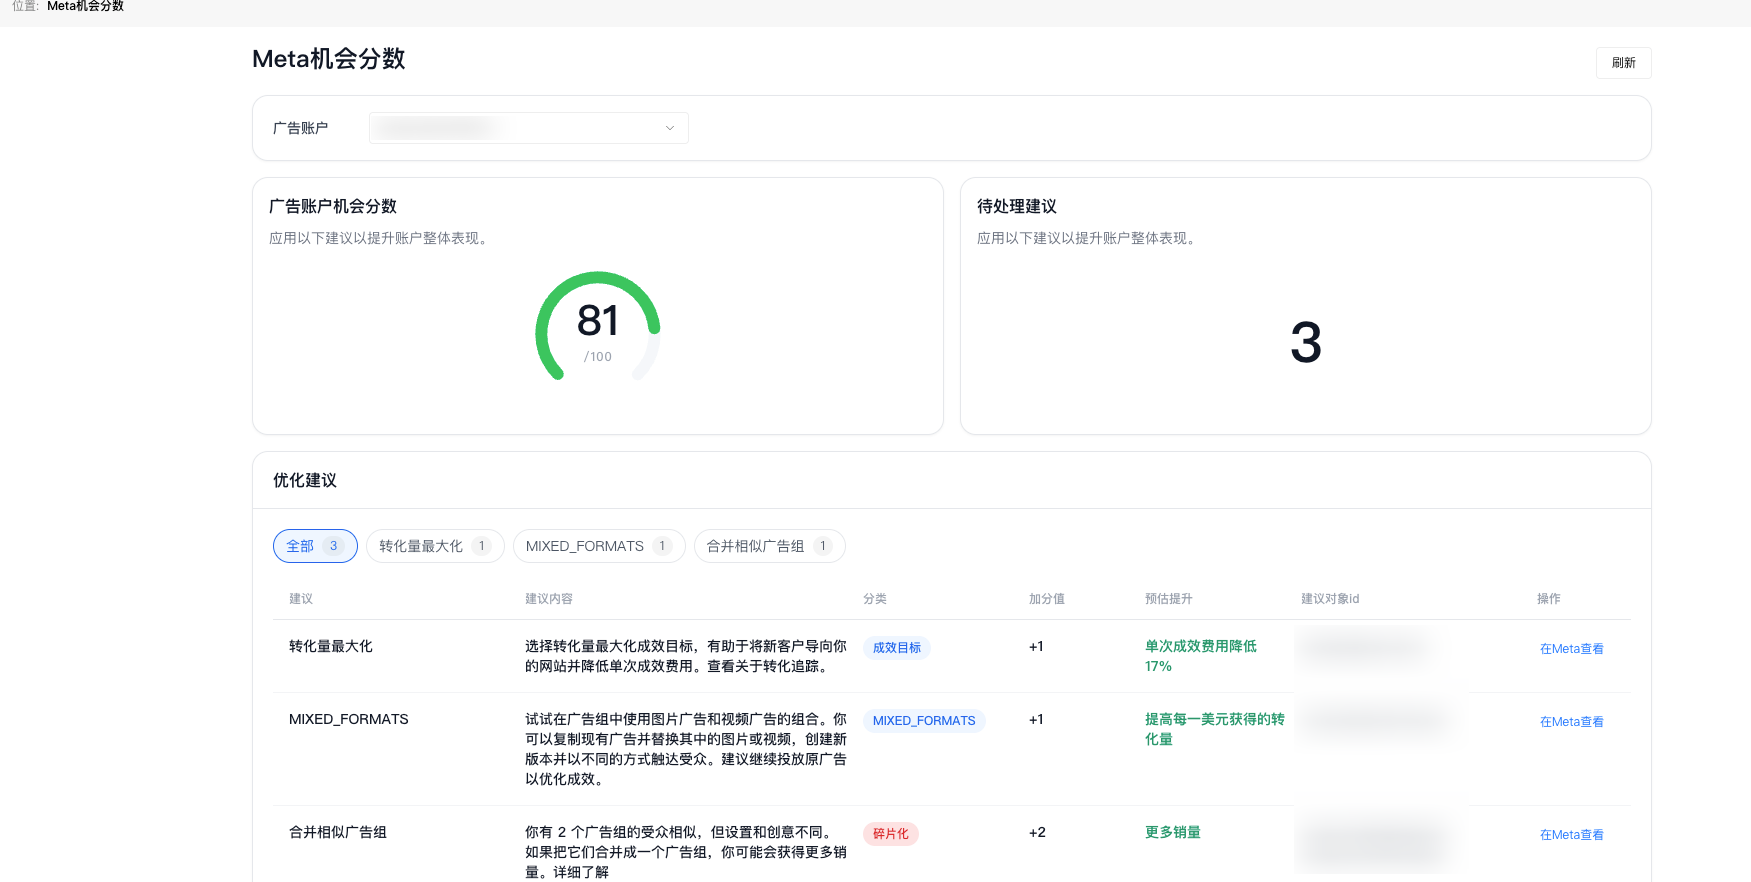Open 在Meta查看 link for MIXED_FORMATS row

[1571, 722]
